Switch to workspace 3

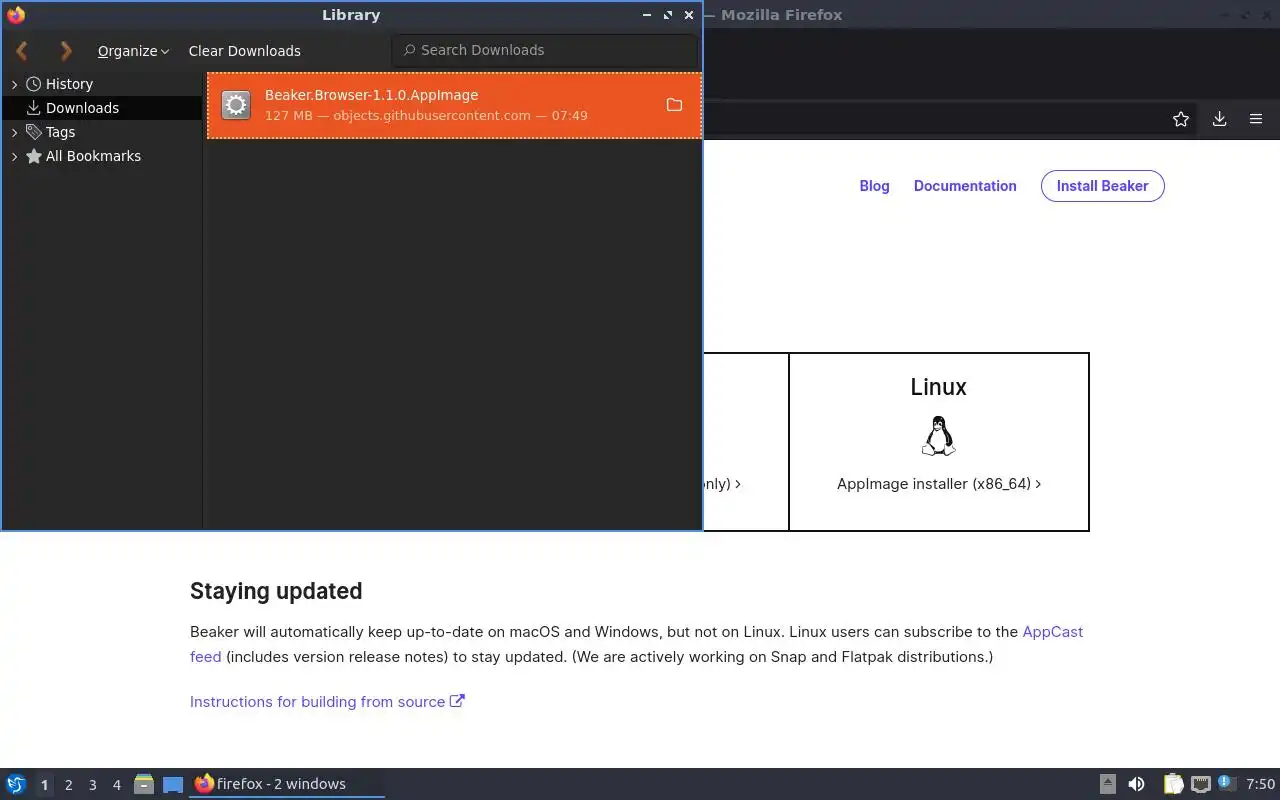pyautogui.click(x=92, y=785)
